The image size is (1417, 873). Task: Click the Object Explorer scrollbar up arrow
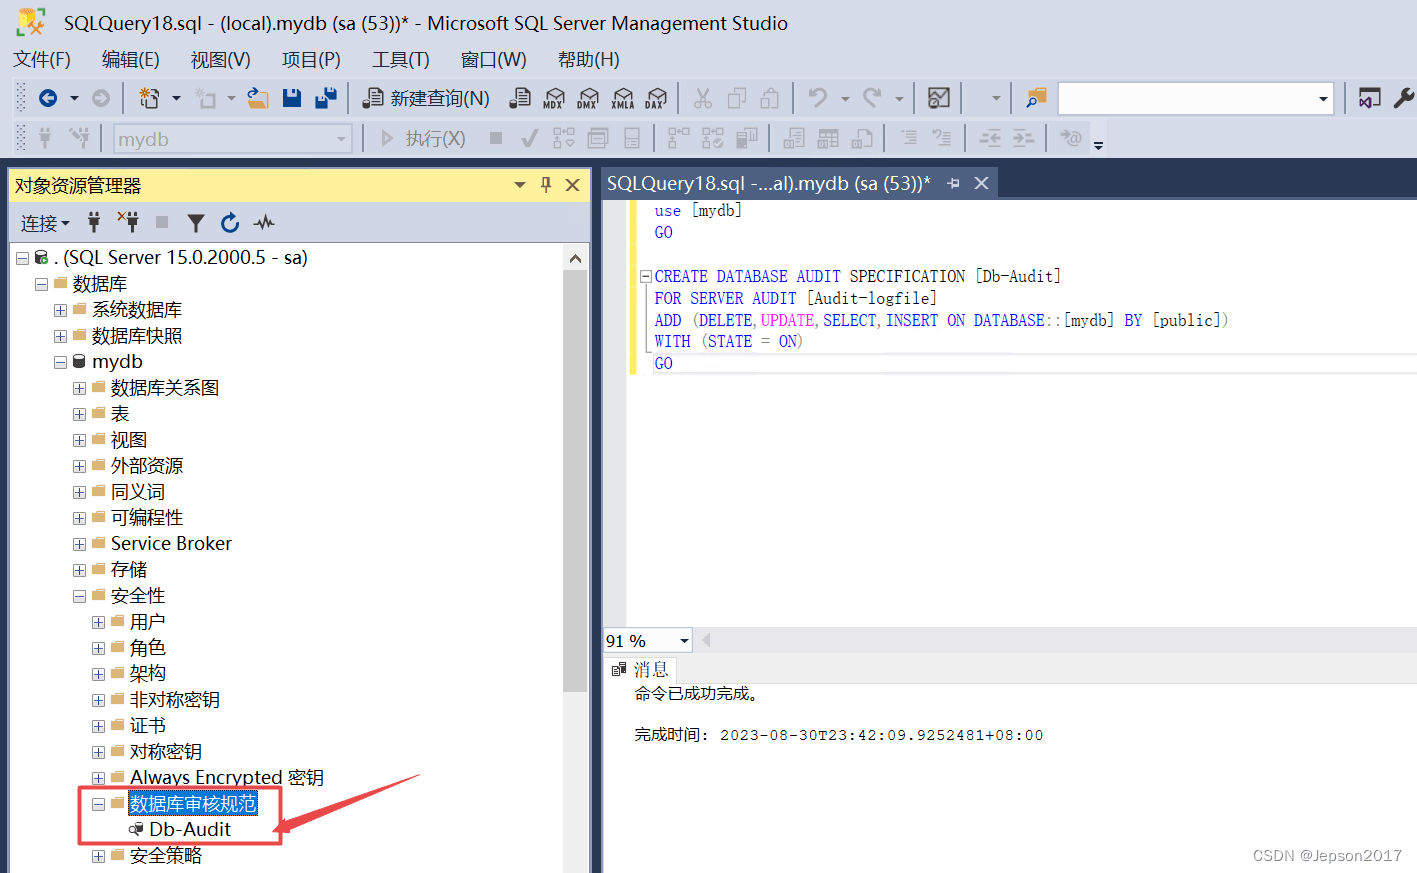[575, 258]
